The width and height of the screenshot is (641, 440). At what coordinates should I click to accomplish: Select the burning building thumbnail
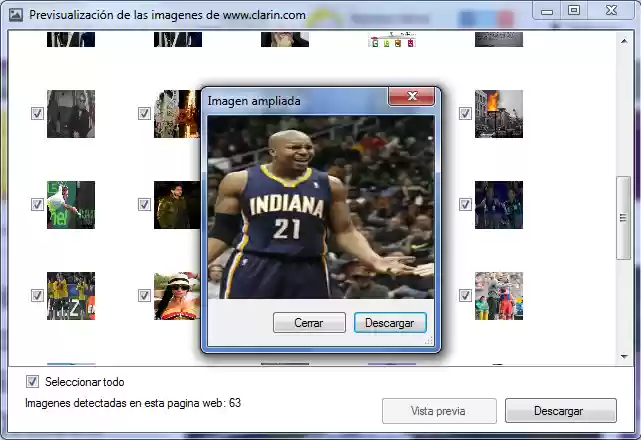click(x=499, y=114)
